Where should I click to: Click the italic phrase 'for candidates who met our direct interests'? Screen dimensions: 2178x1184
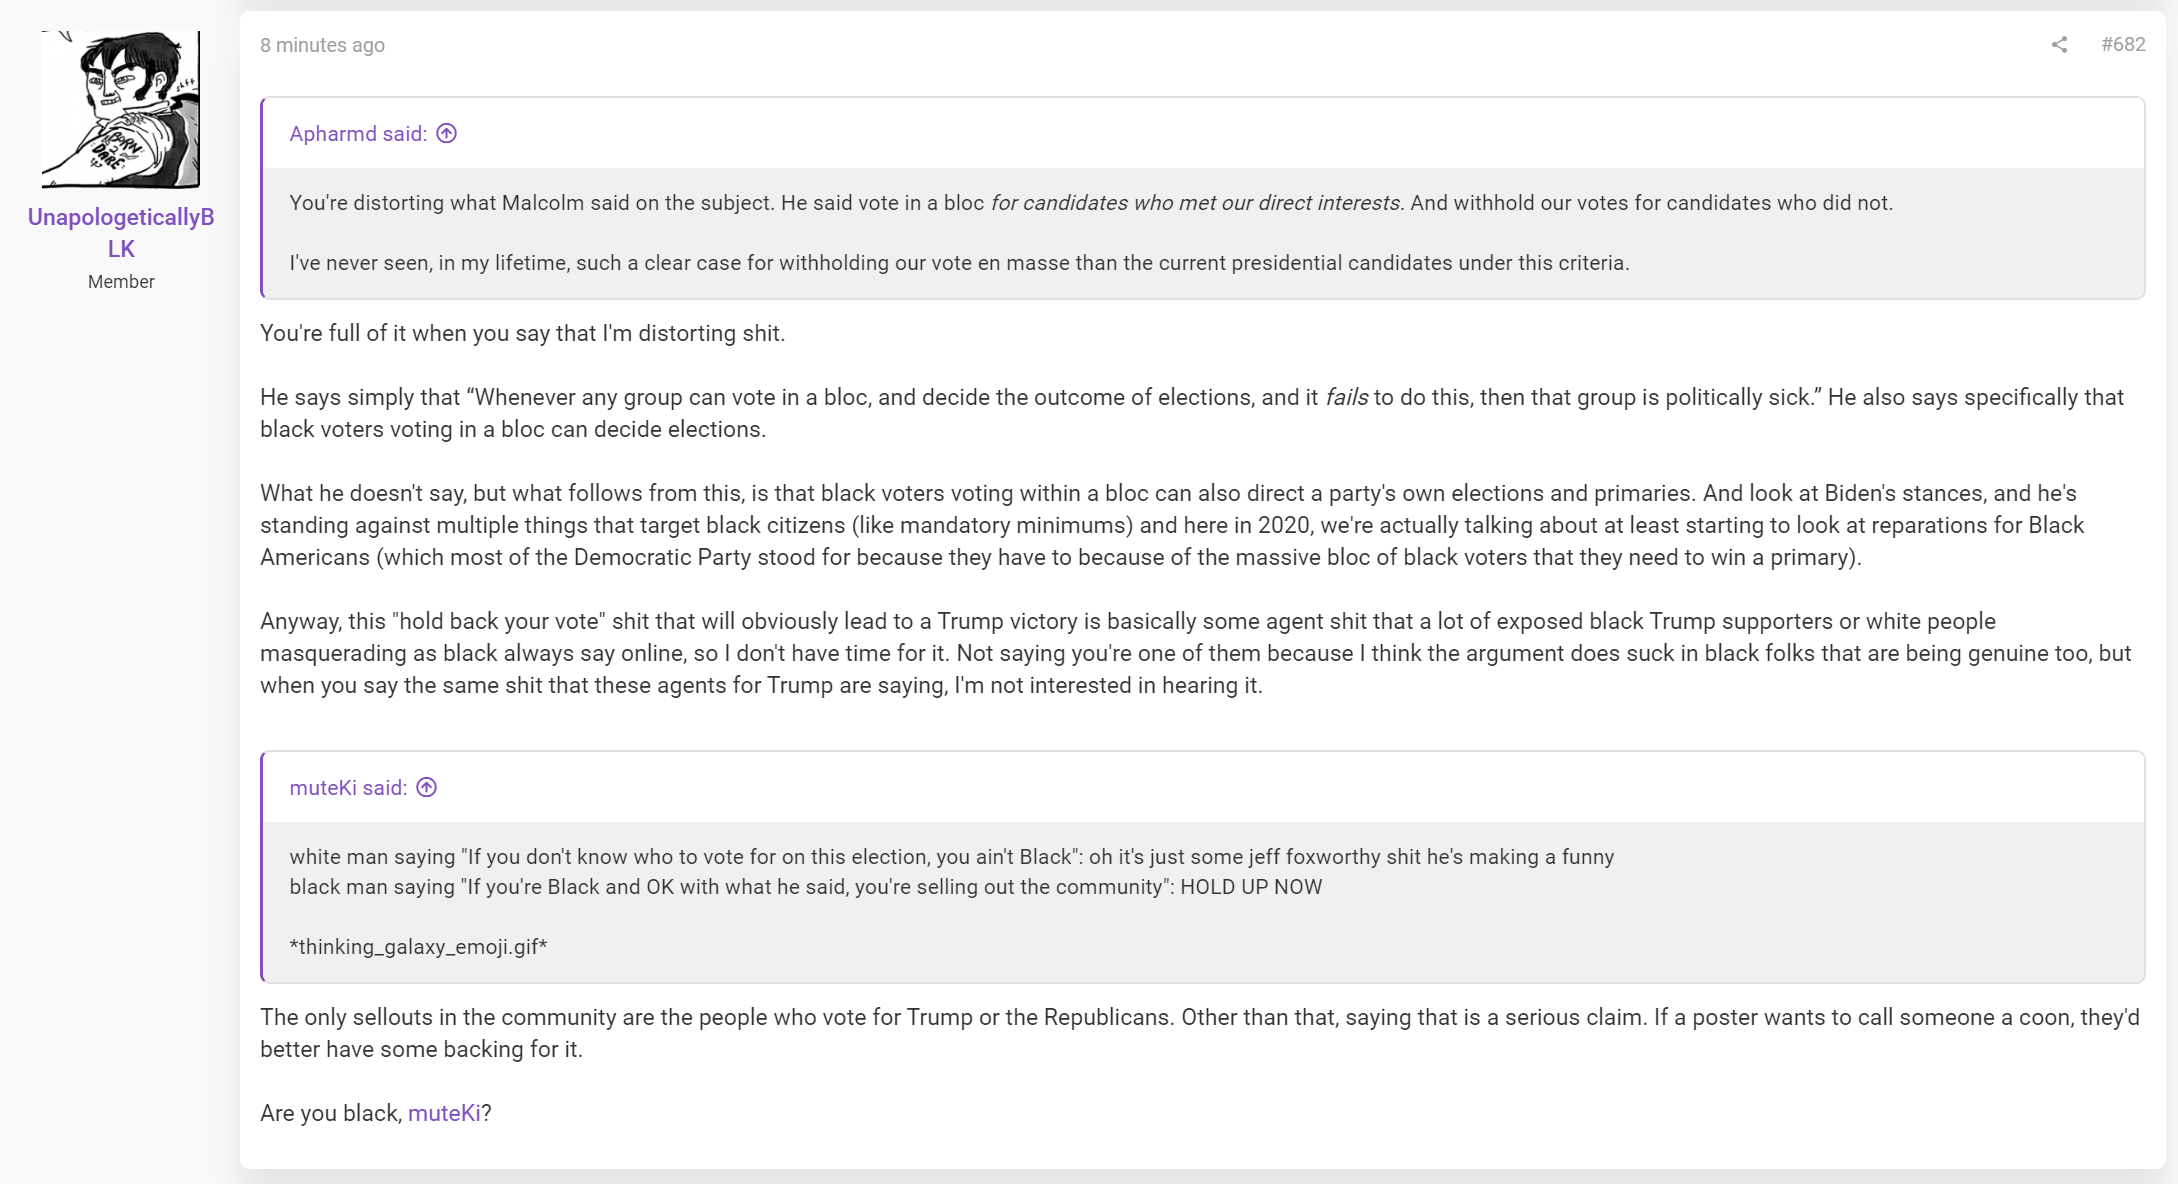(x=1195, y=203)
